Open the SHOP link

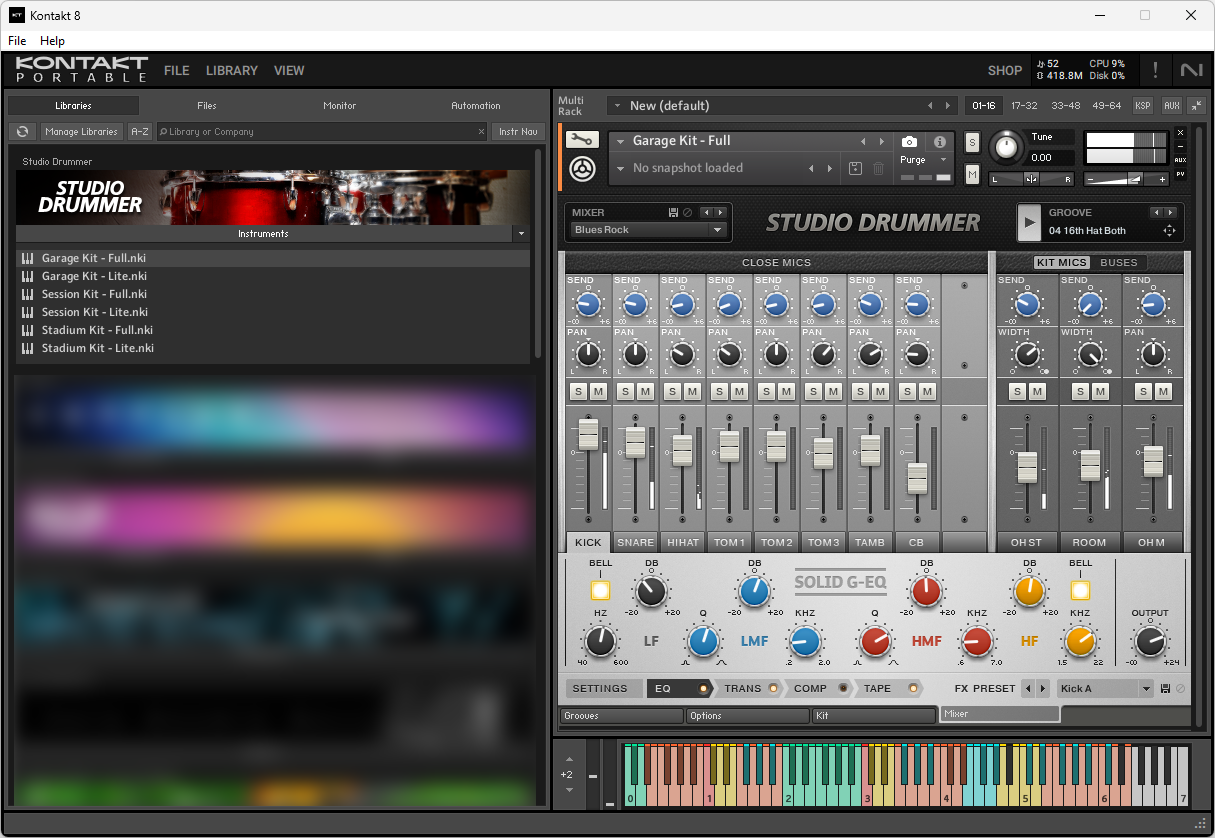click(1005, 71)
